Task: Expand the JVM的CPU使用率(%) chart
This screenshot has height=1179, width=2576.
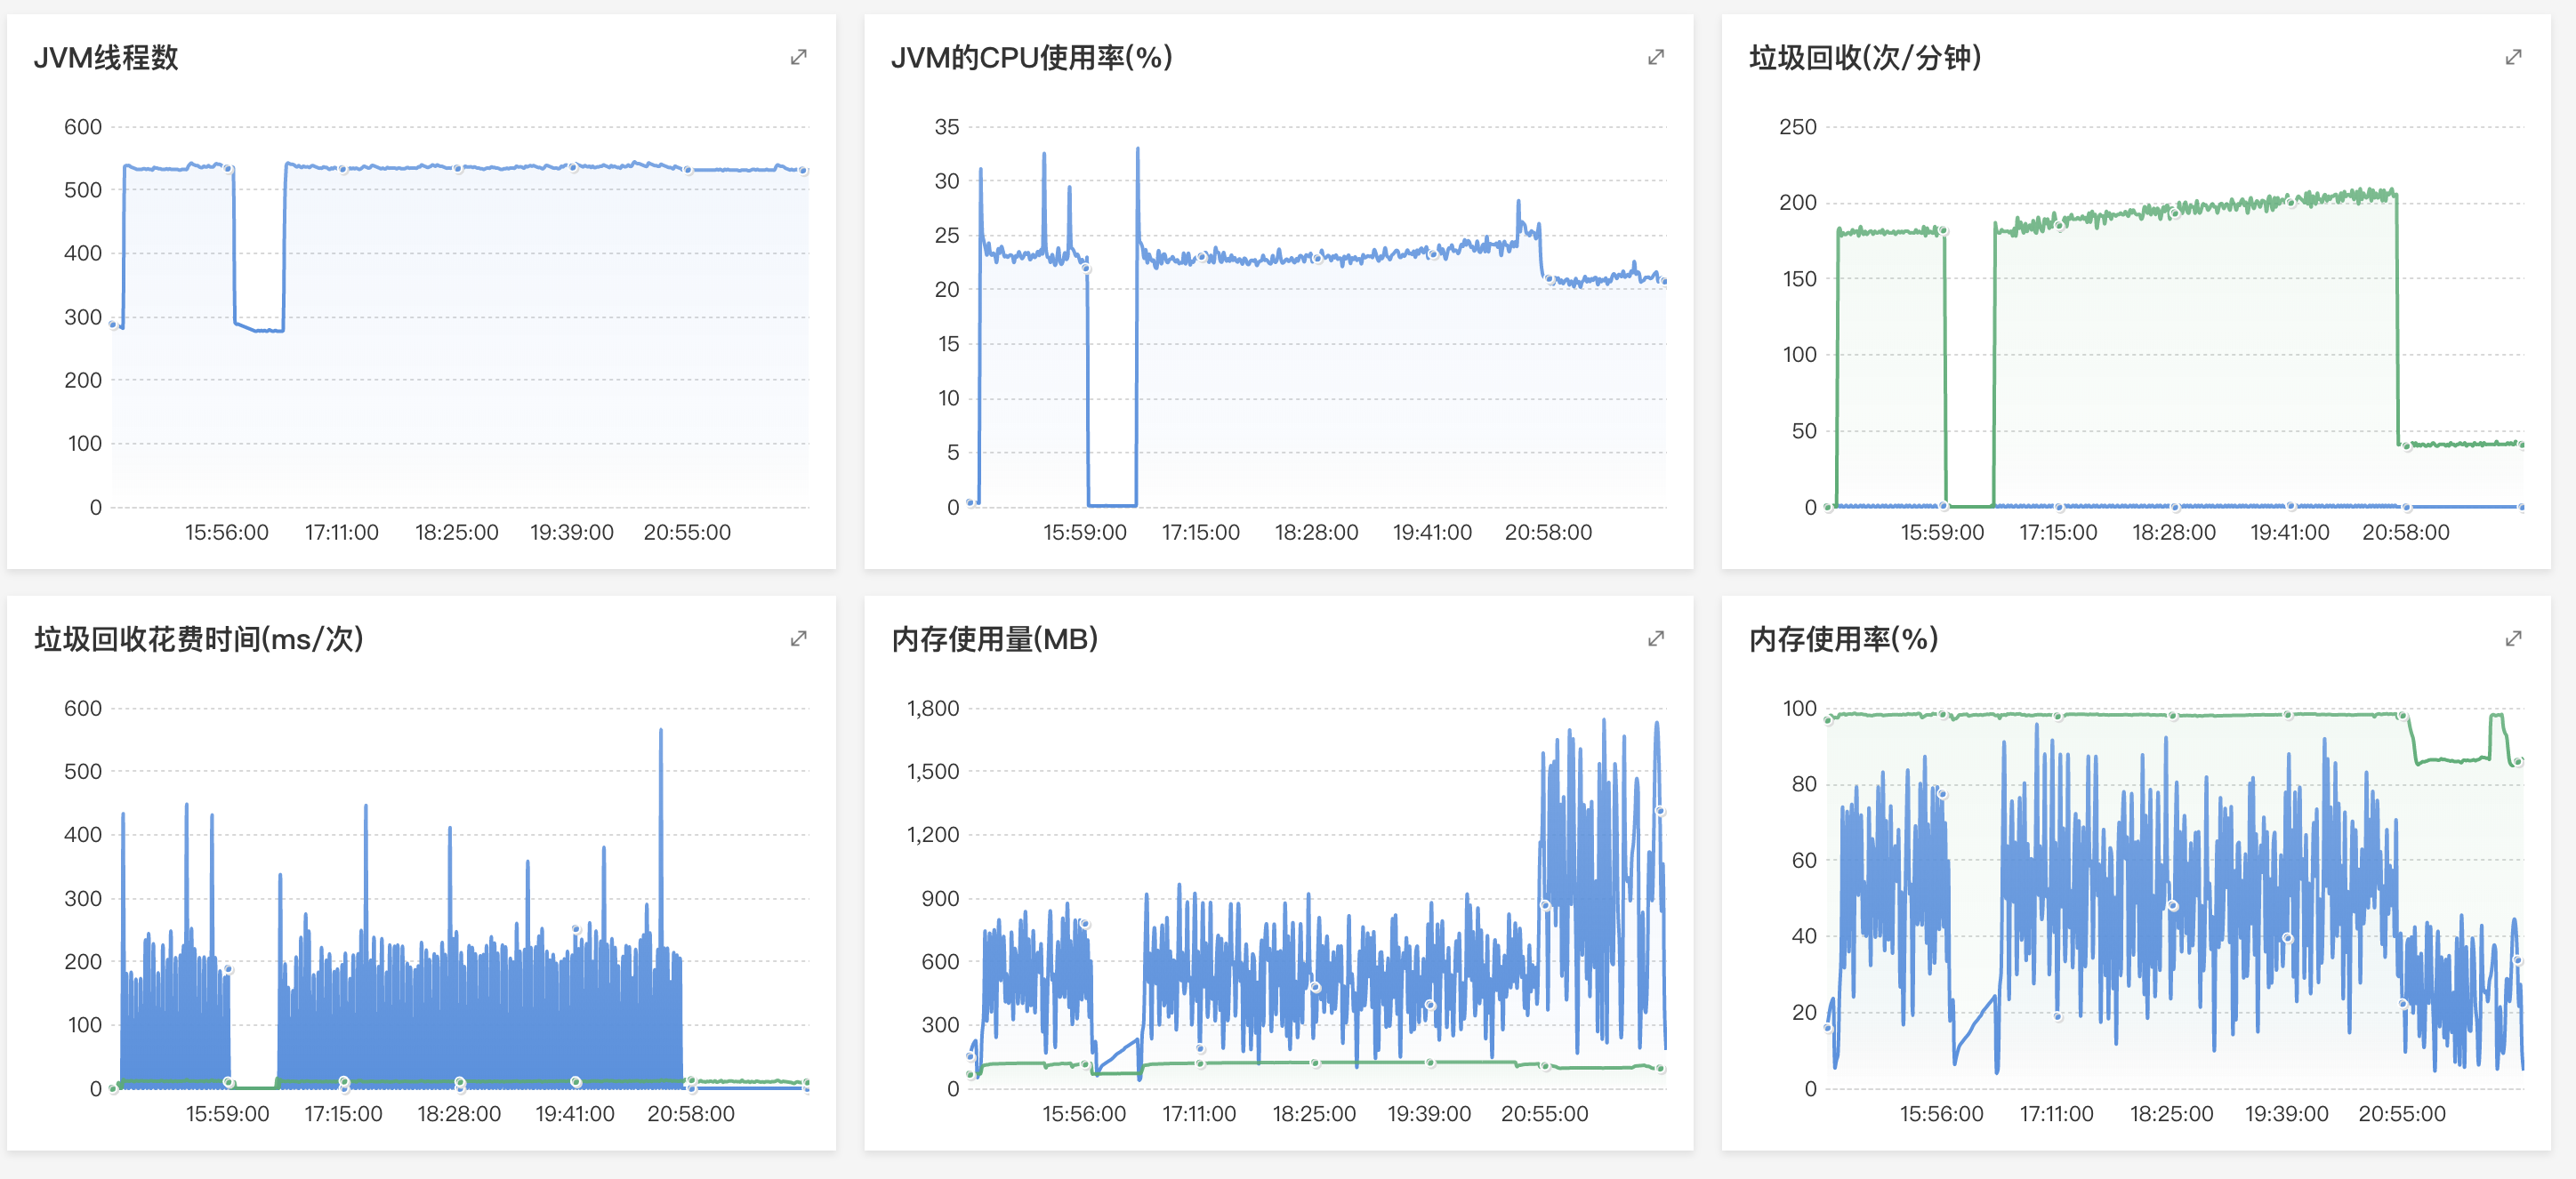Action: pos(1655,57)
